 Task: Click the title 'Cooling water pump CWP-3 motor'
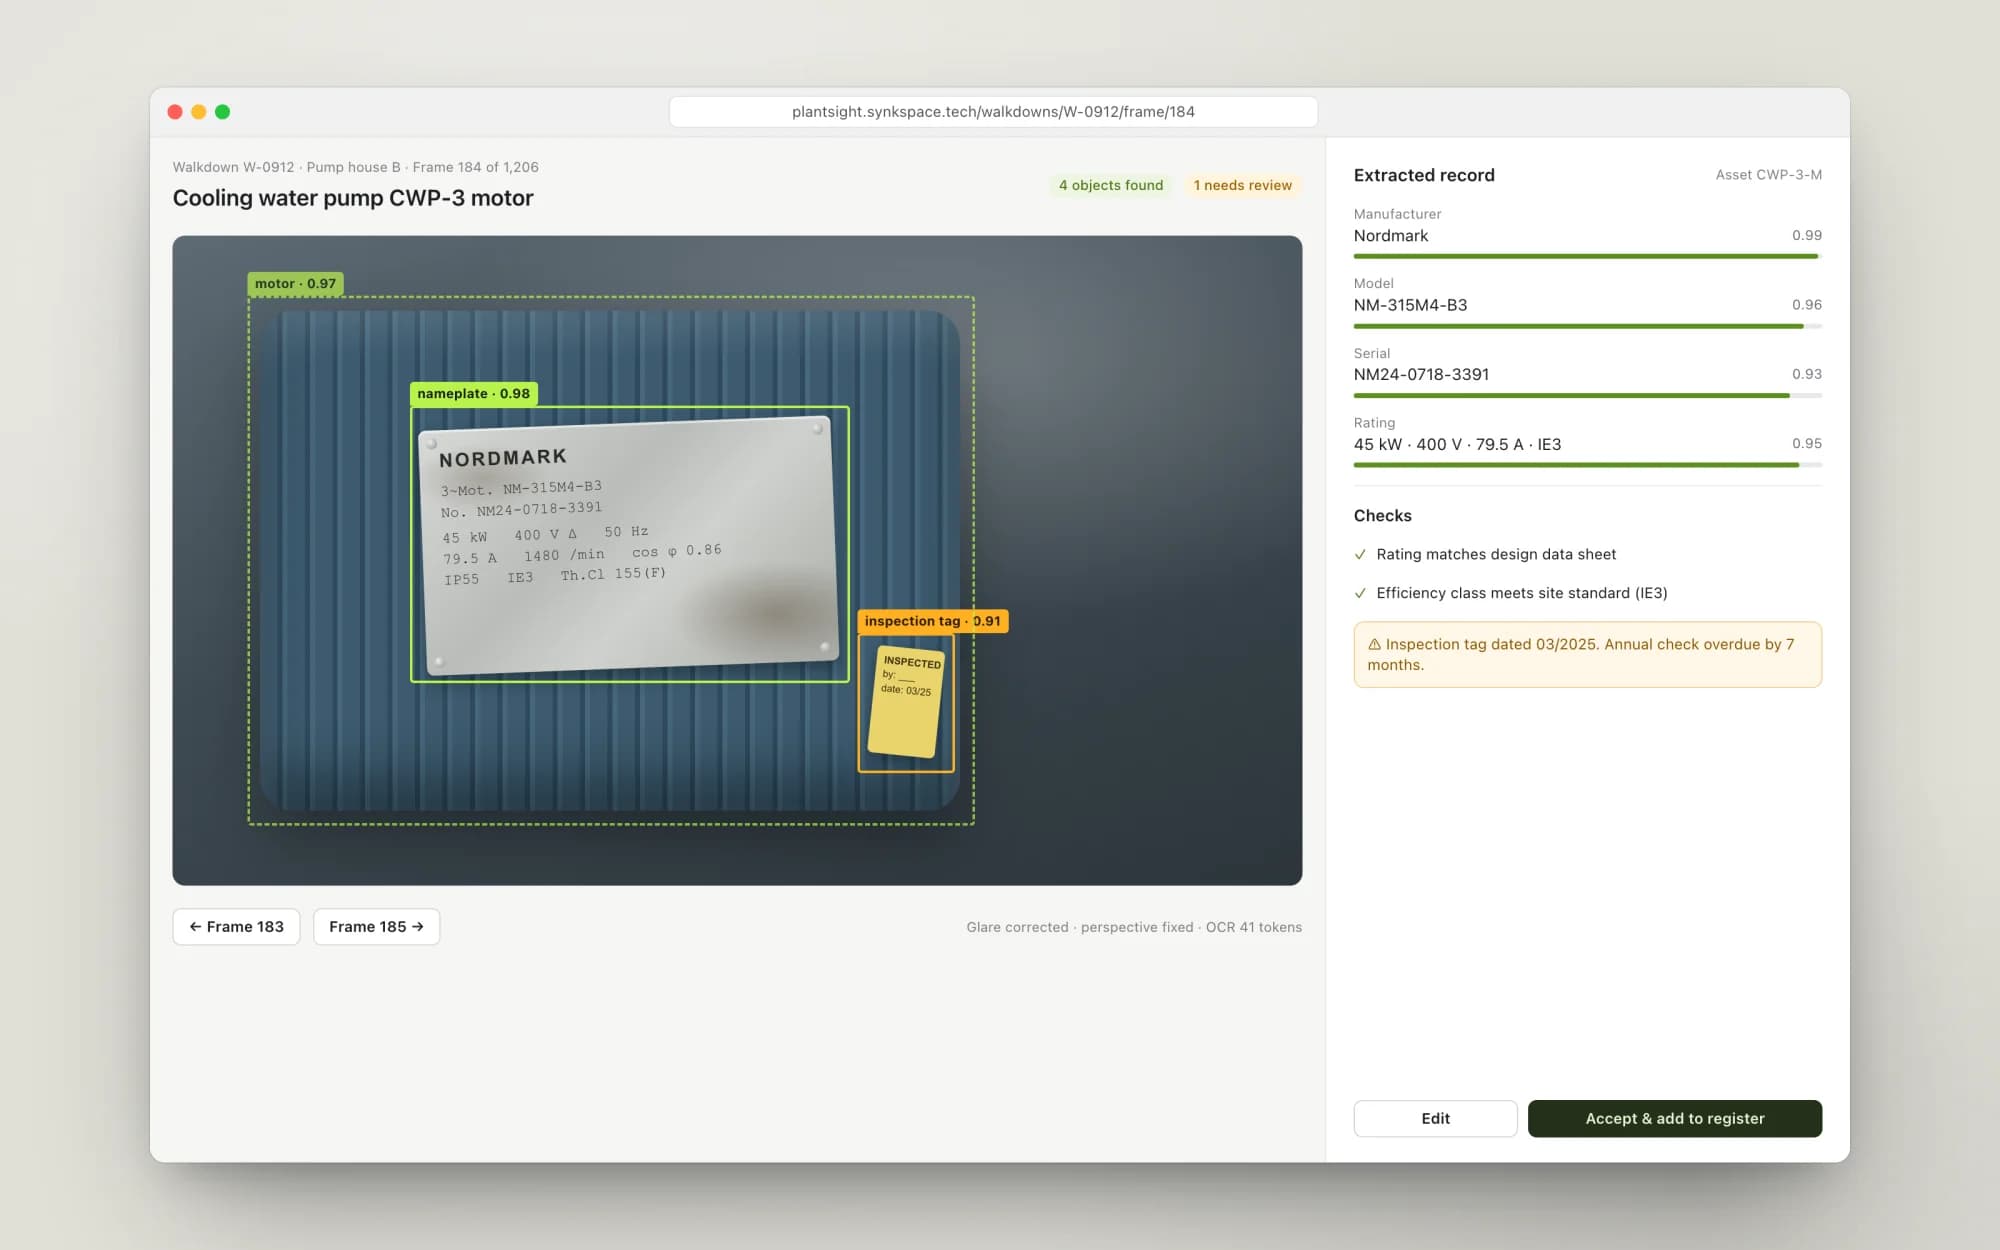coord(353,198)
